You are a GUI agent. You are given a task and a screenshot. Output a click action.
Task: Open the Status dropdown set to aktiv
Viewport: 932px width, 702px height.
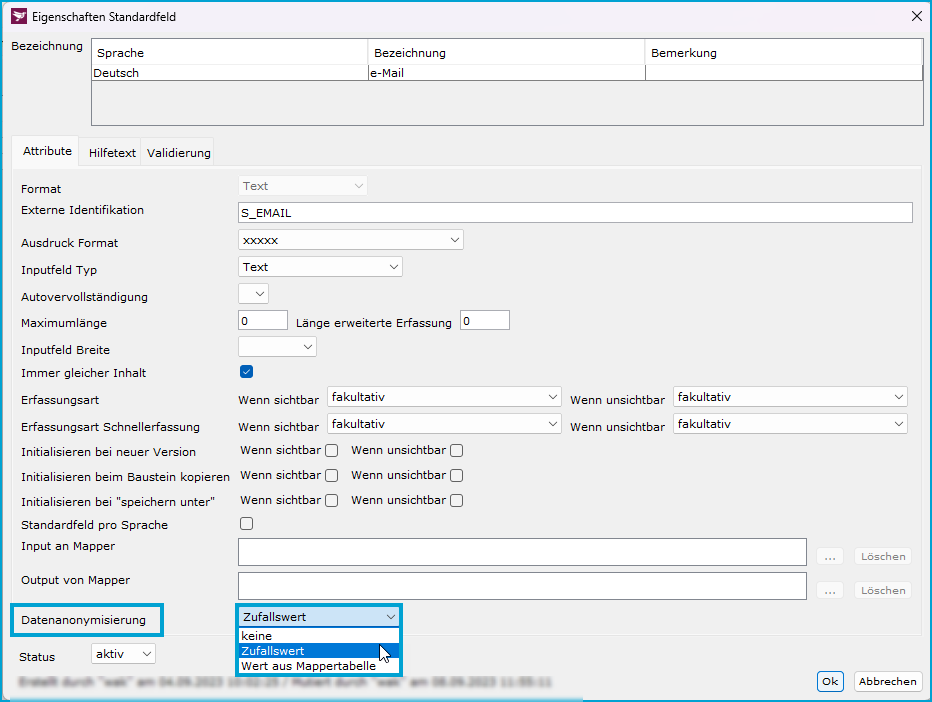click(x=124, y=654)
